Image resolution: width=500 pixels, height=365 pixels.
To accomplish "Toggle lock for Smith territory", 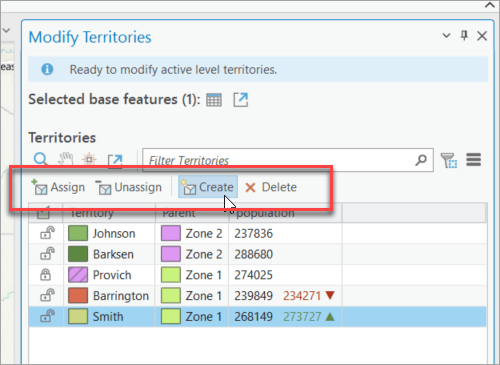I will [x=47, y=316].
